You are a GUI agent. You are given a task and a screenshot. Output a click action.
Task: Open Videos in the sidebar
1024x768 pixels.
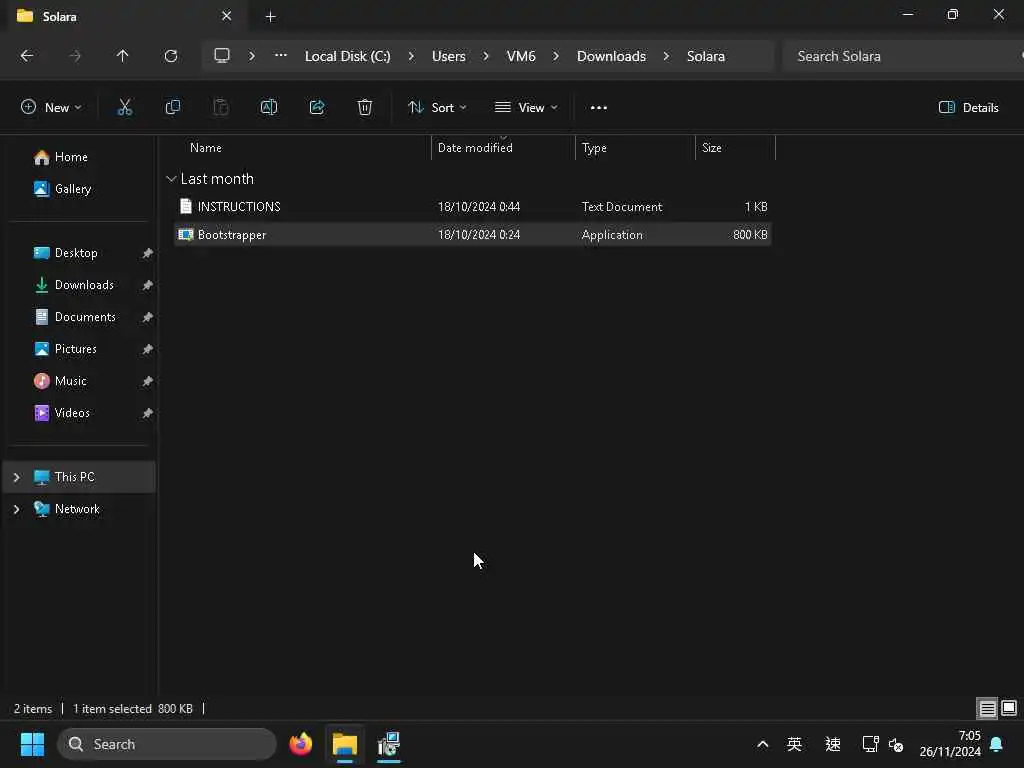72,413
